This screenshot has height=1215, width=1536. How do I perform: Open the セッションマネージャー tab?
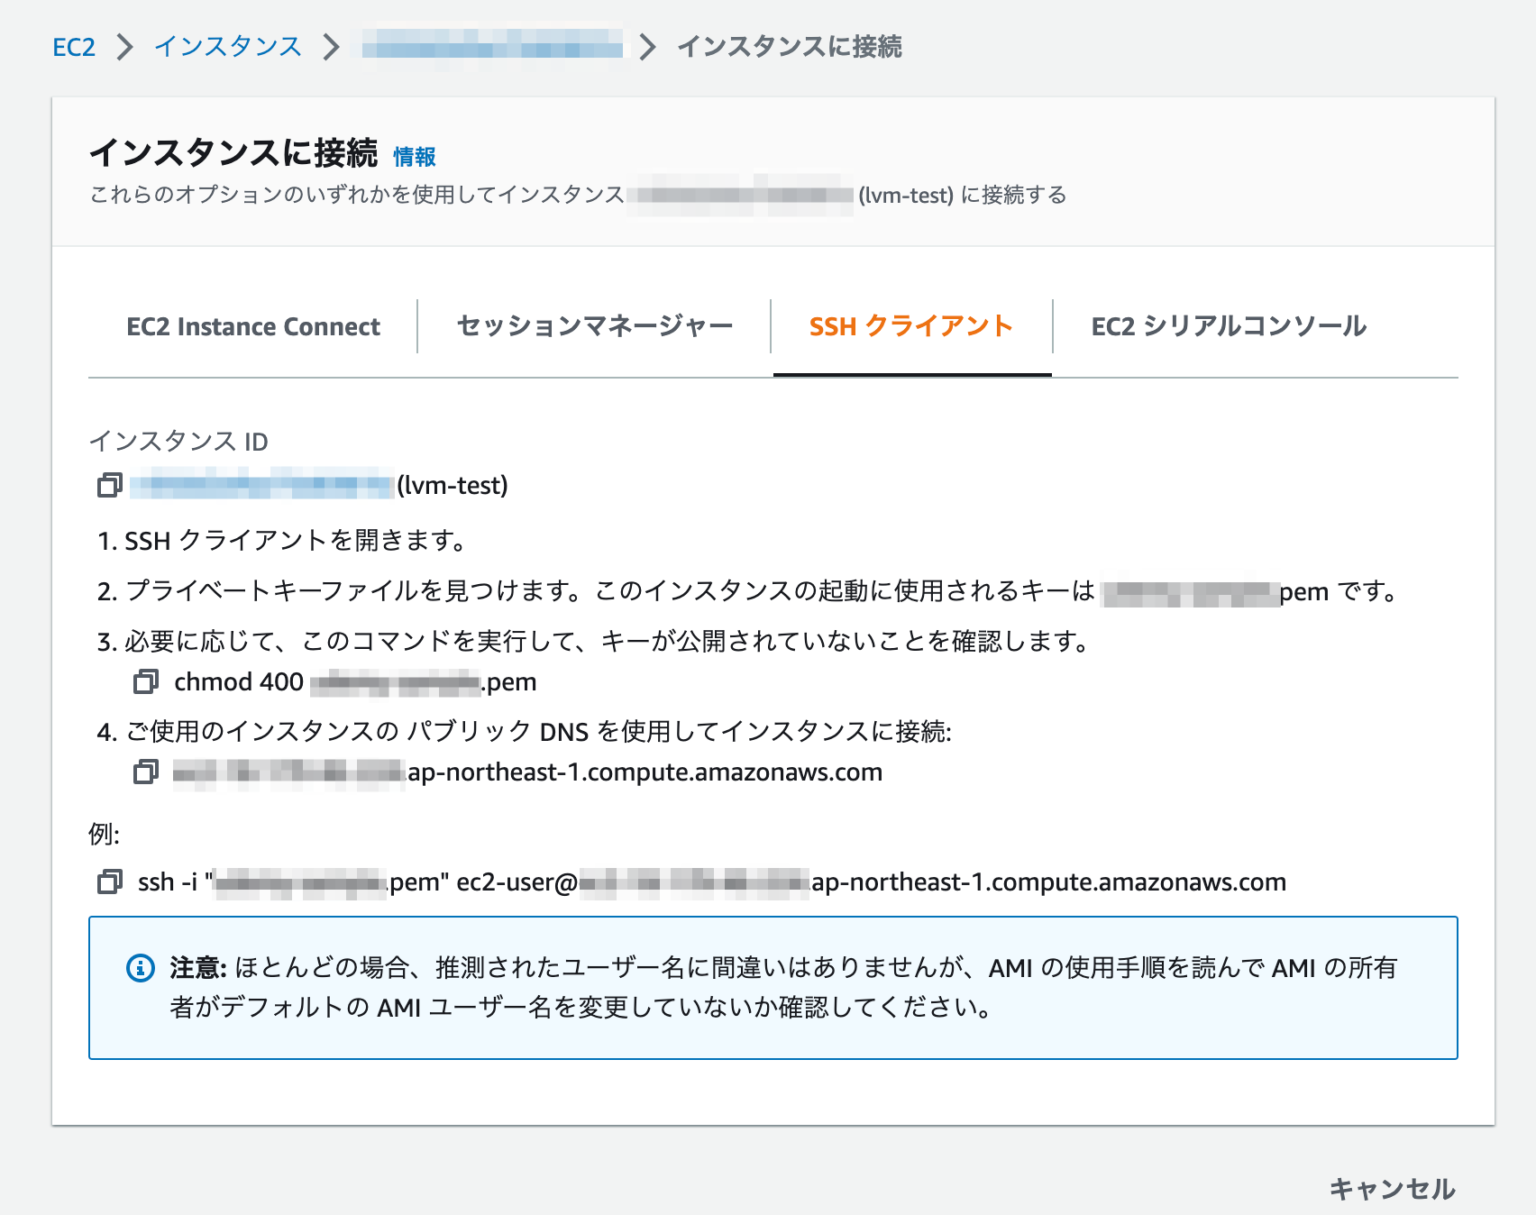(x=594, y=326)
